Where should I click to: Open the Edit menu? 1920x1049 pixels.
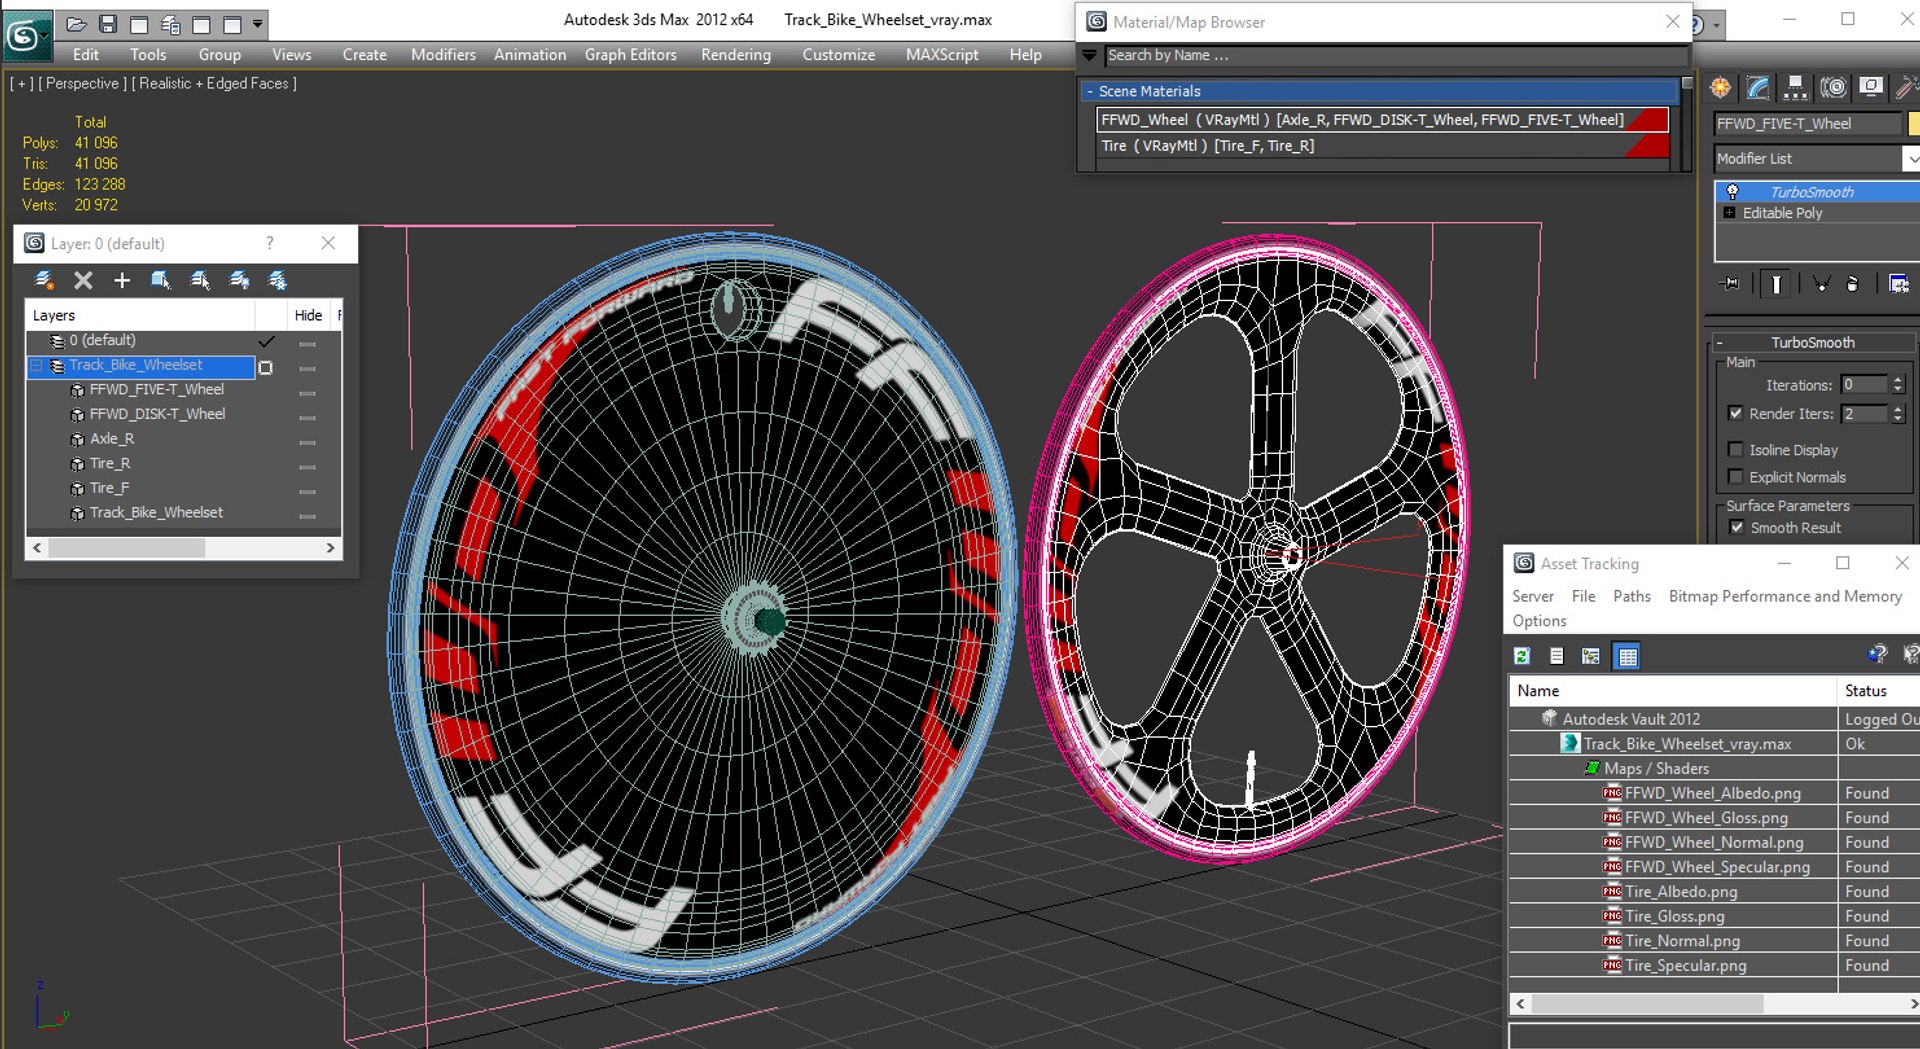coord(86,55)
